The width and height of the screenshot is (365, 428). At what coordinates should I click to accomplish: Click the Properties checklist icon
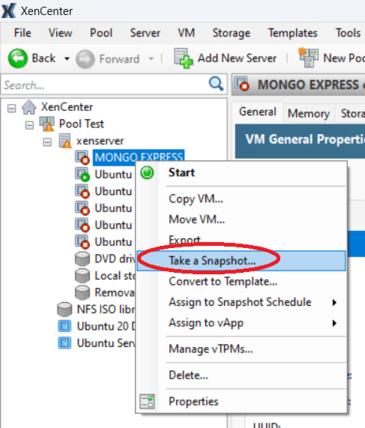tap(147, 401)
